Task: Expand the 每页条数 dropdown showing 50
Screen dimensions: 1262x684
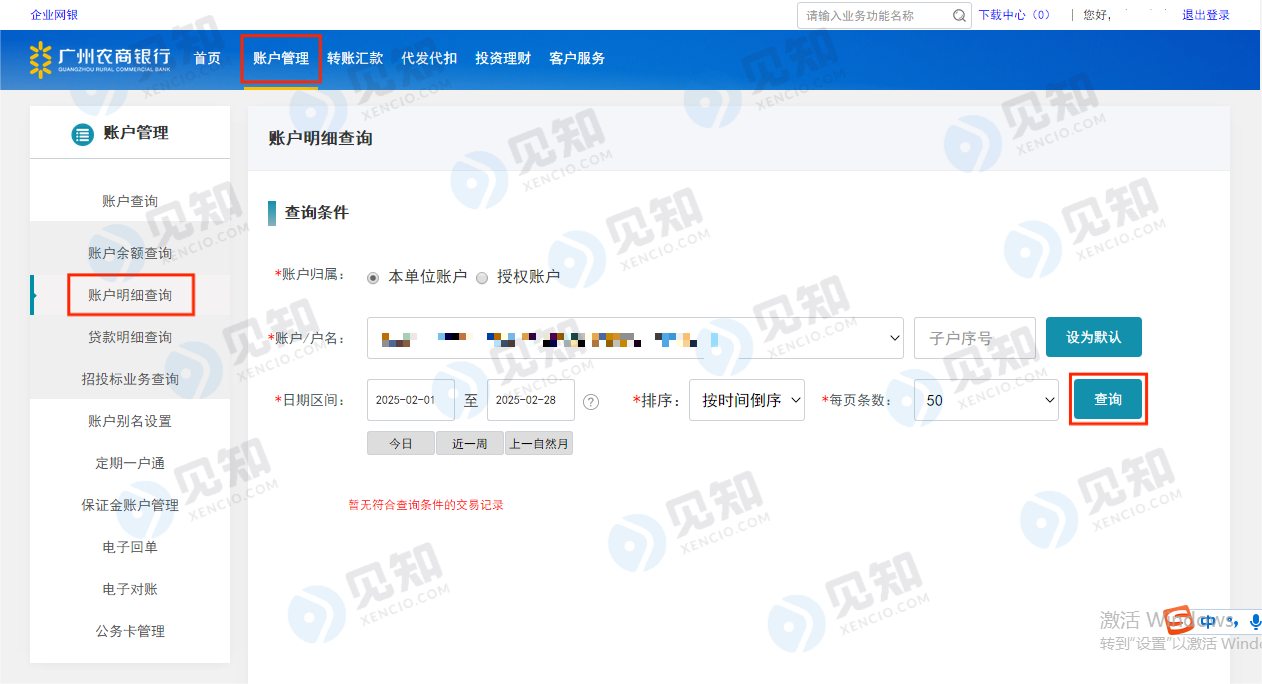Action: pyautogui.click(x=985, y=400)
